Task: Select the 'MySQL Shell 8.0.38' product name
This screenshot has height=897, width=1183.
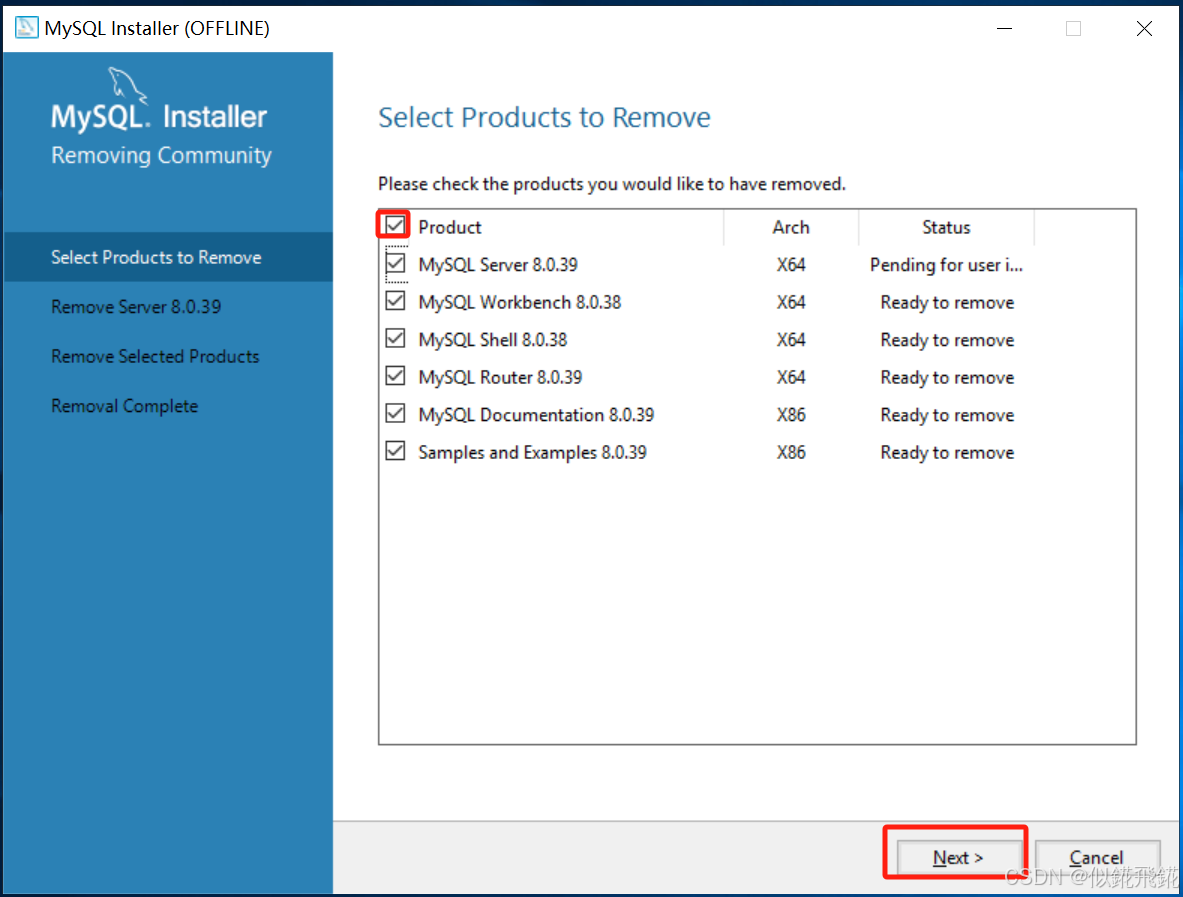Action: [x=493, y=340]
